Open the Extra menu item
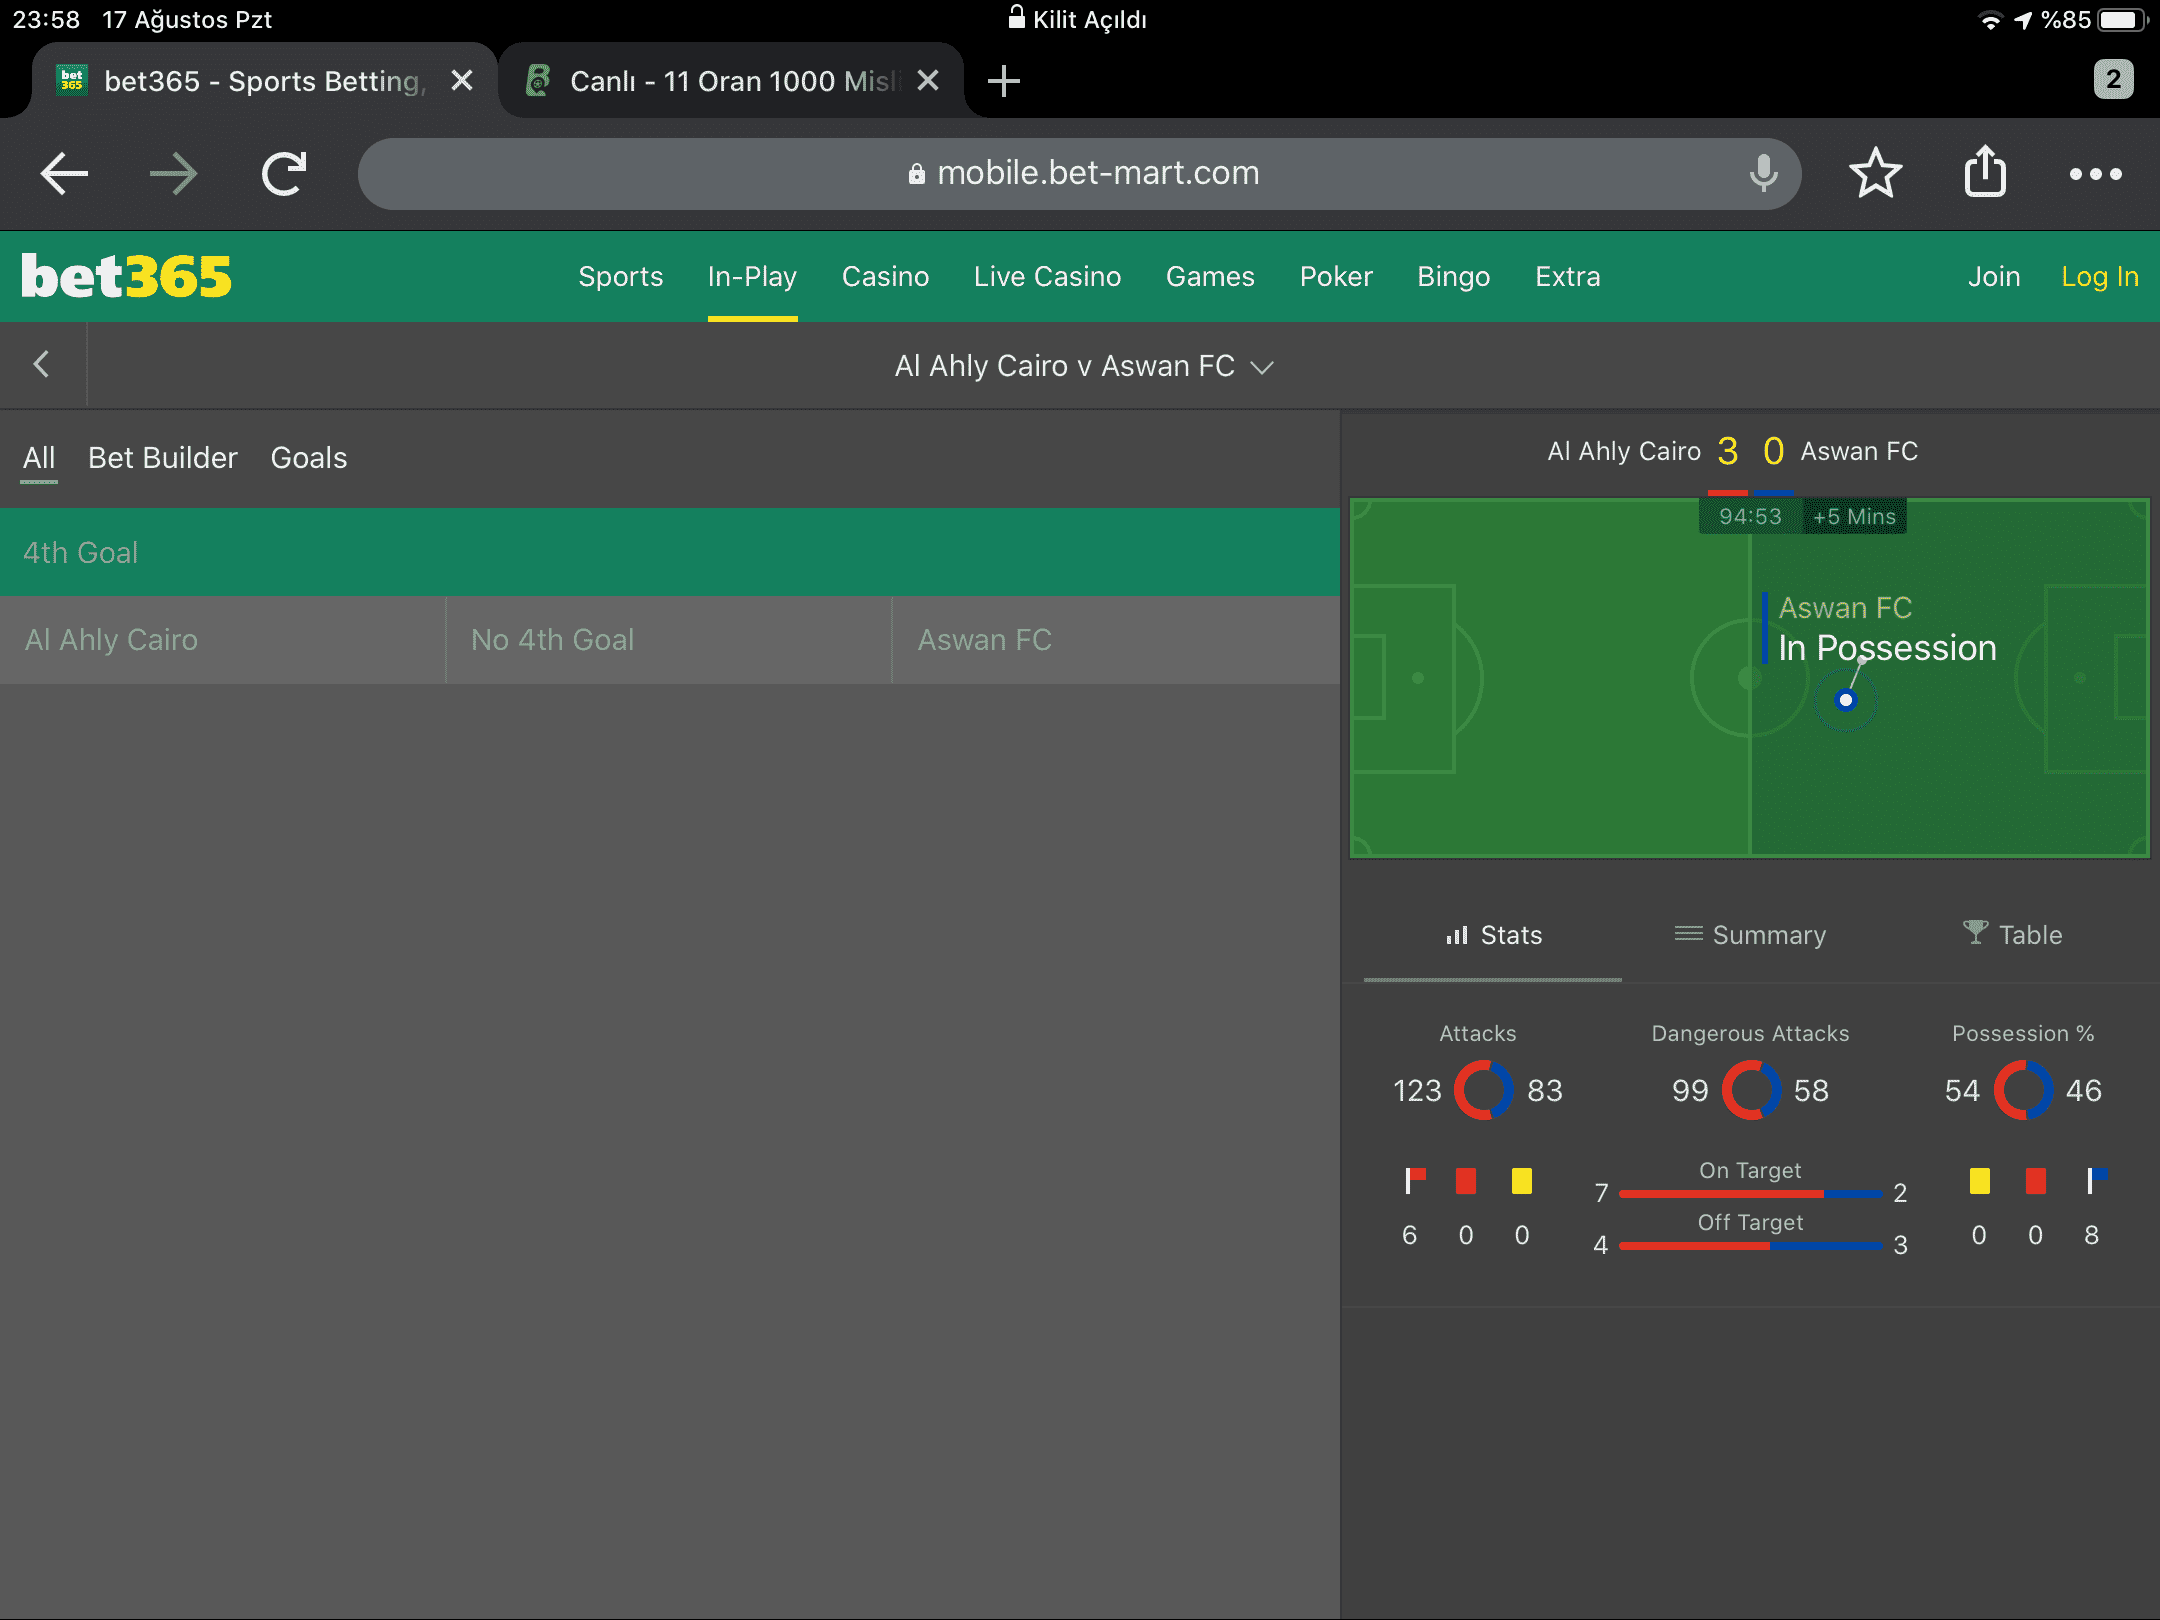The image size is (2160, 1620). click(1567, 277)
